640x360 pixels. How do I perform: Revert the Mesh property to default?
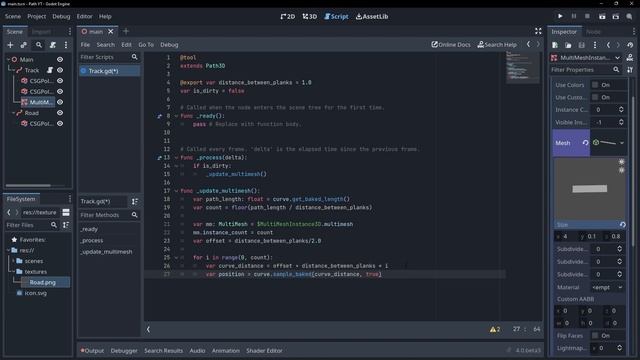pos(585,143)
